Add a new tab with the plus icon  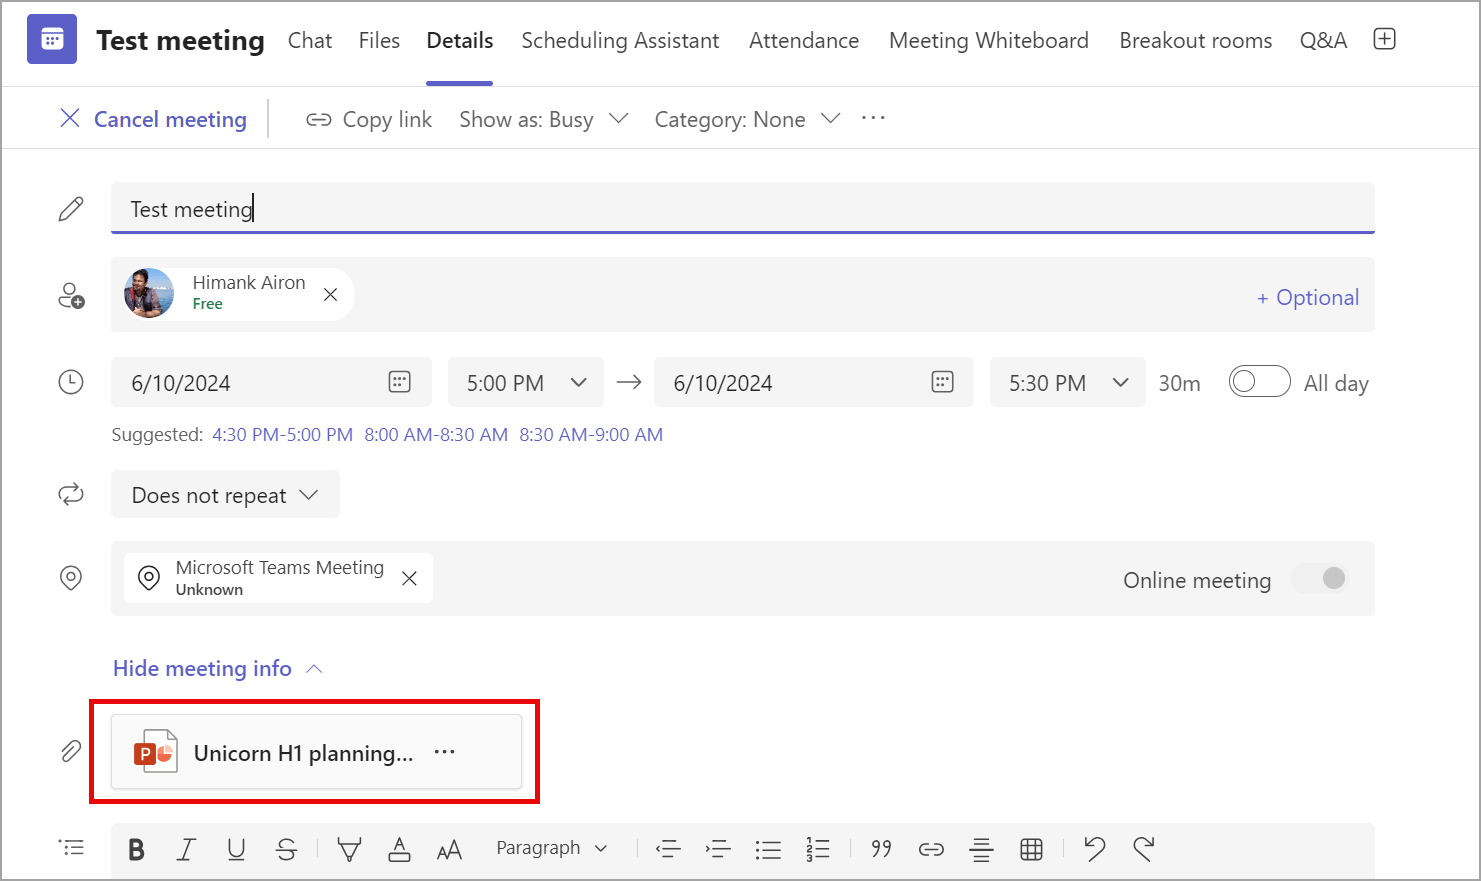click(x=1384, y=39)
